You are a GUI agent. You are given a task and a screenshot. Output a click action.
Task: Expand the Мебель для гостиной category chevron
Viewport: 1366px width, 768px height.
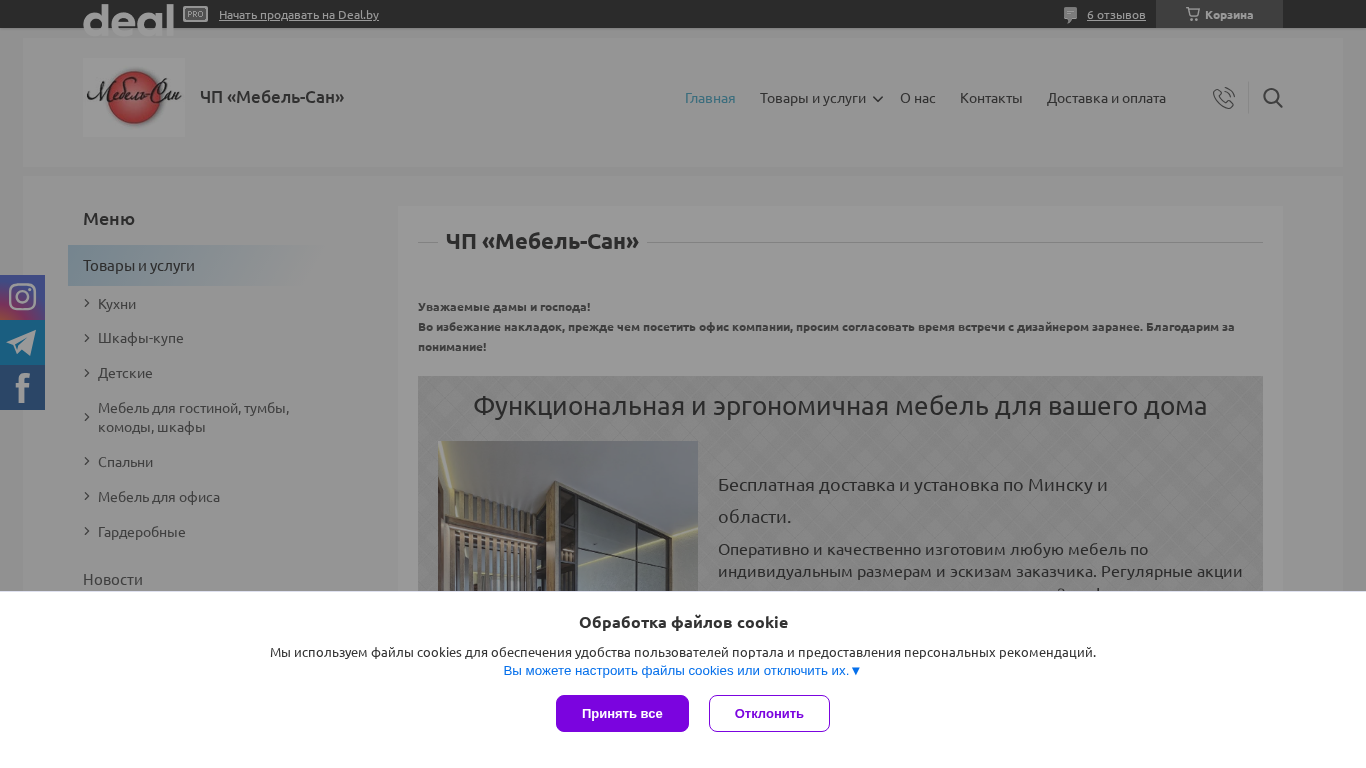coord(87,417)
